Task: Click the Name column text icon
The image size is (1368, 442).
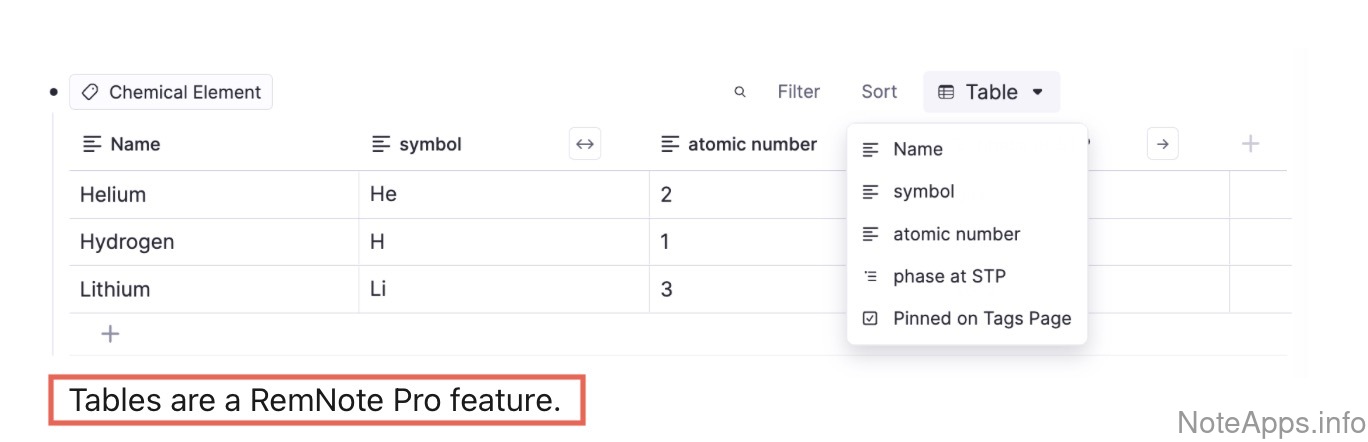Action: (x=91, y=144)
